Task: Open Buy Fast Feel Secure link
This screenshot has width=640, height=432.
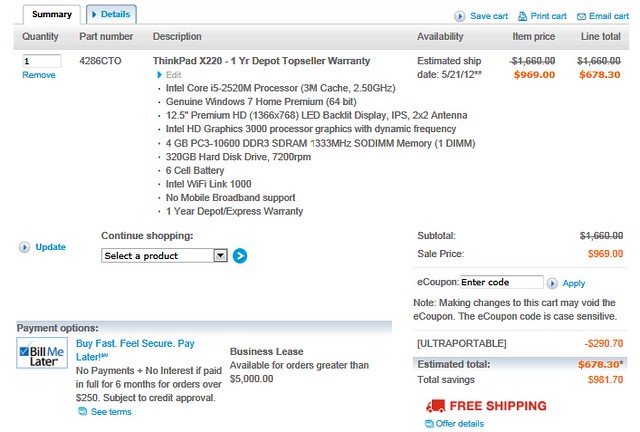Action: pos(135,350)
